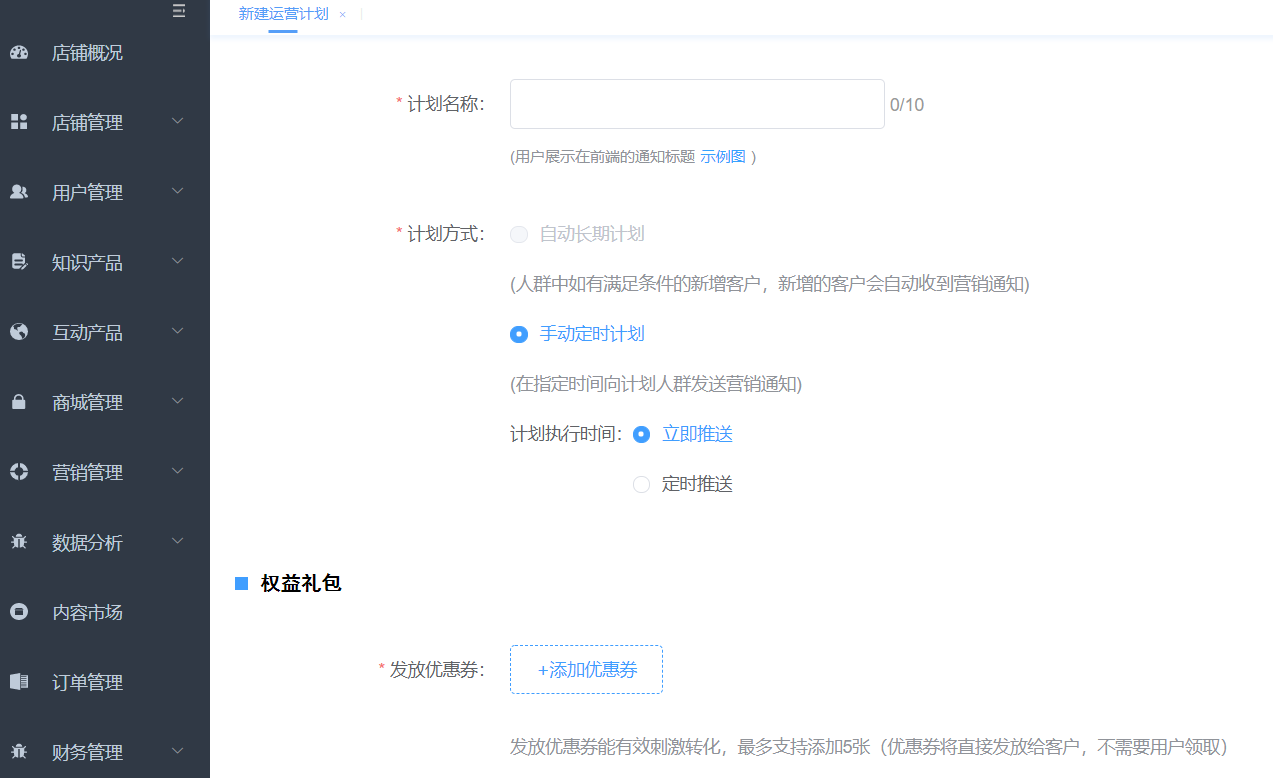
Task: Expand the 财务管理 submenu arrow
Action: tap(178, 751)
